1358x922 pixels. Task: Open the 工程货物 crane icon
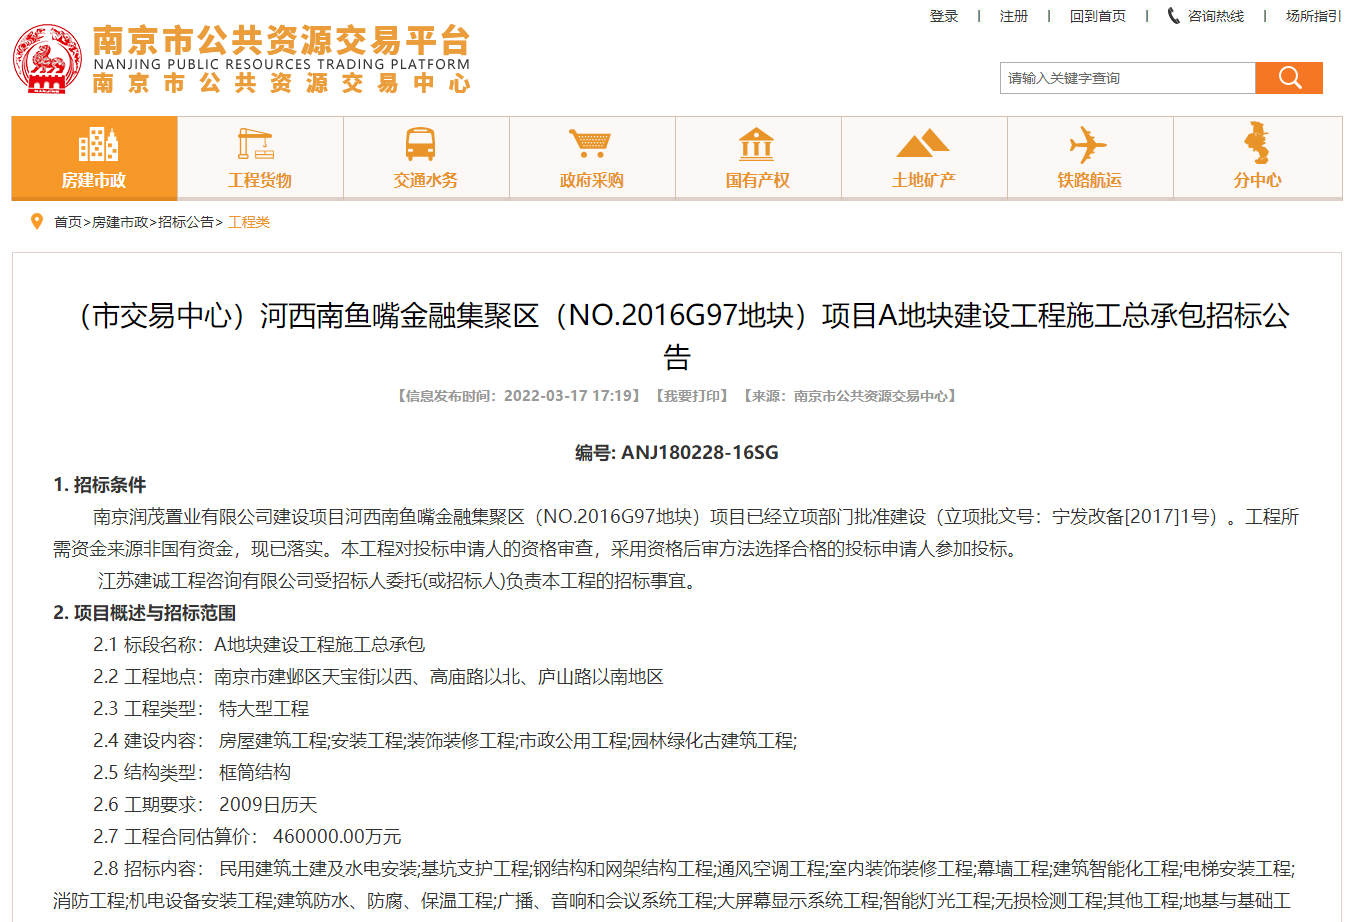[256, 145]
